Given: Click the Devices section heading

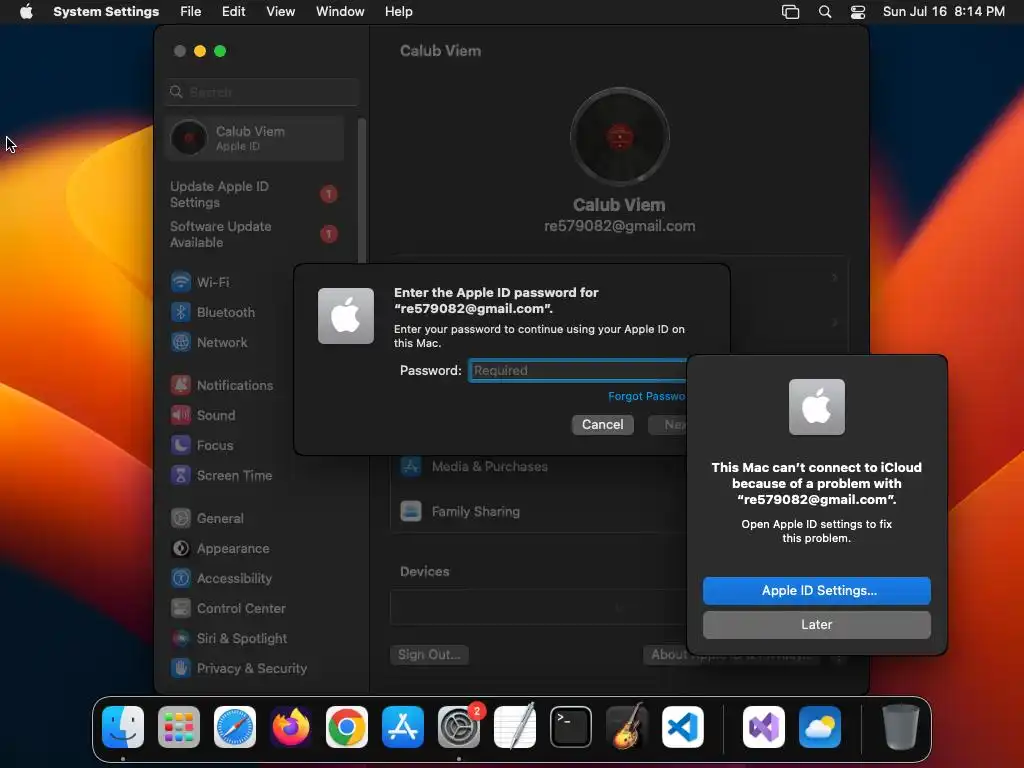Looking at the screenshot, I should [x=424, y=571].
